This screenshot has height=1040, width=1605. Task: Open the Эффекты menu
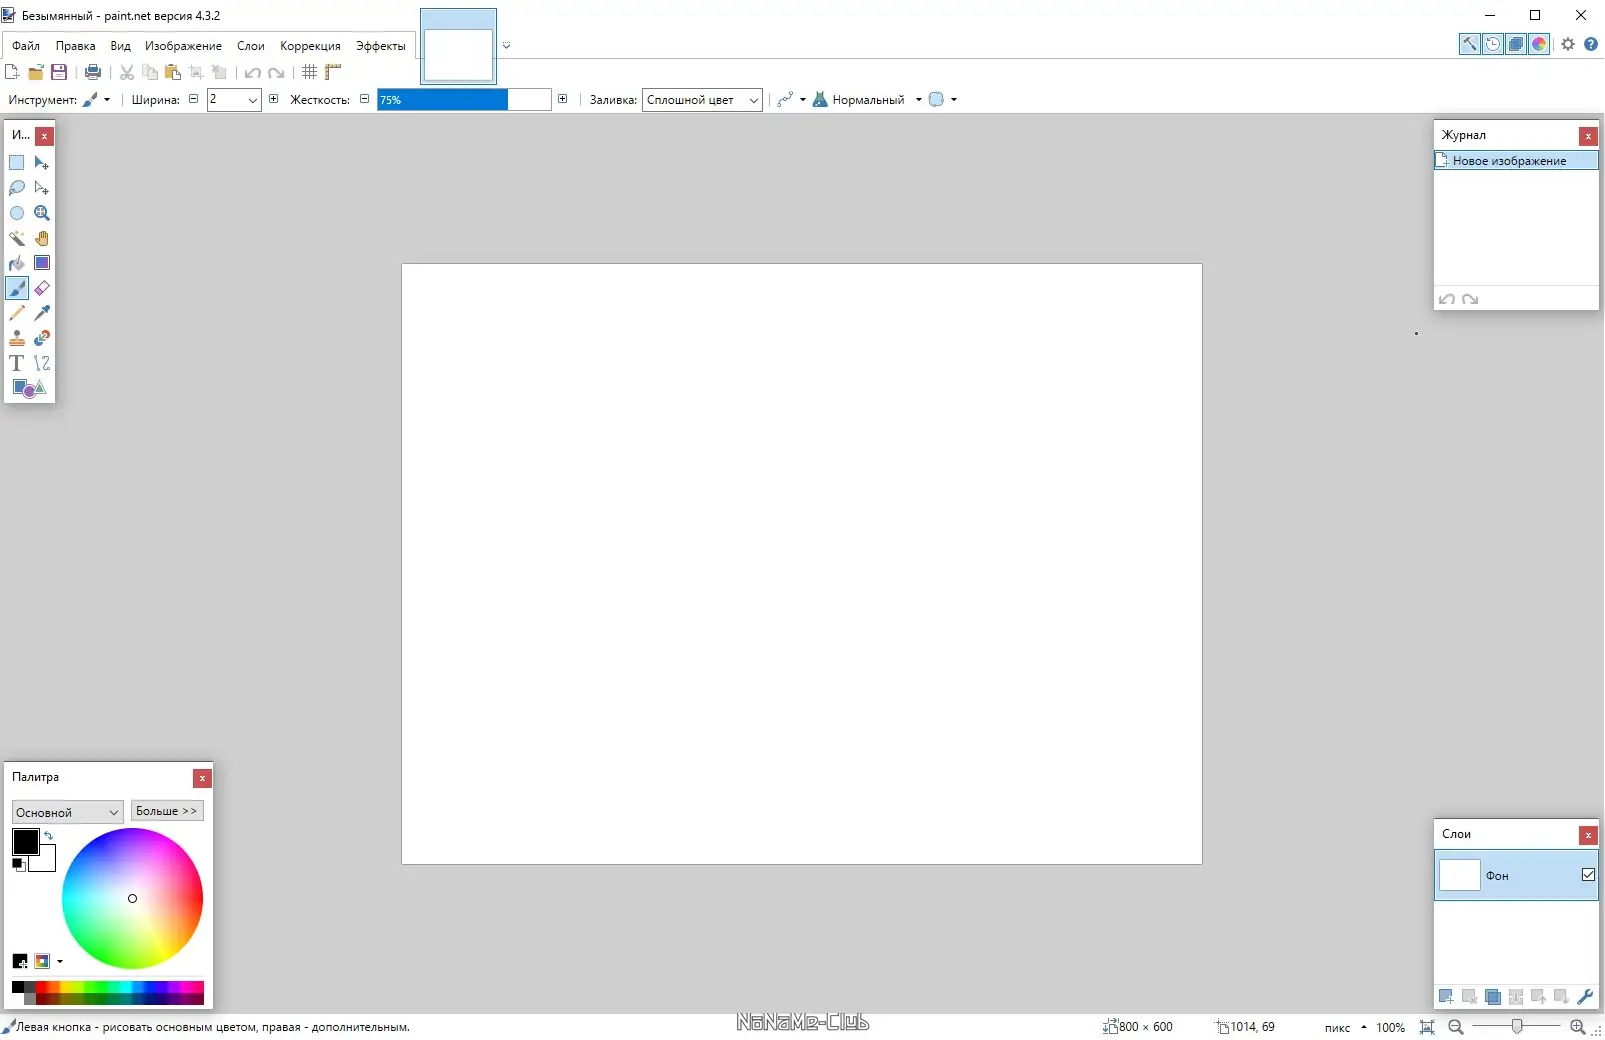tap(381, 46)
